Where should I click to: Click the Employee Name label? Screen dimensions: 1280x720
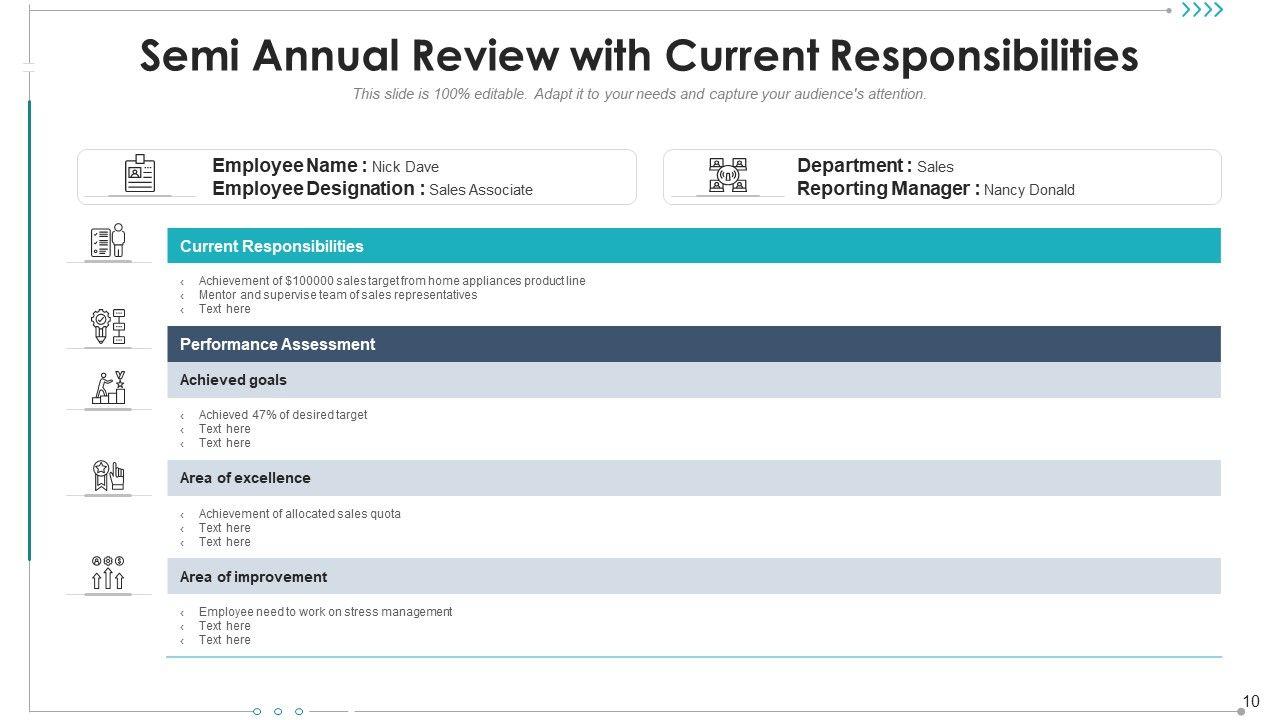pyautogui.click(x=290, y=166)
